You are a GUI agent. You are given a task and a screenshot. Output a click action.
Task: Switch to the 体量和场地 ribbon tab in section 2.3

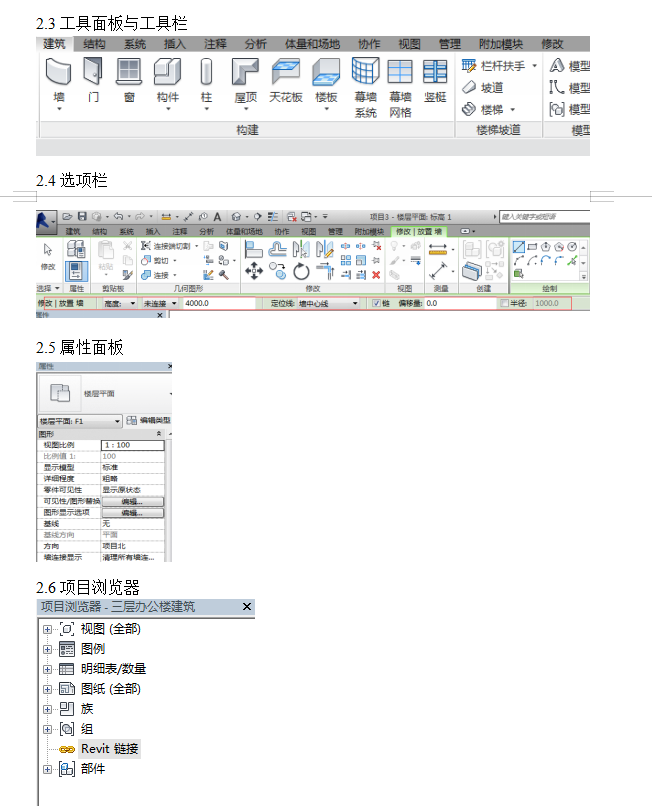(312, 44)
